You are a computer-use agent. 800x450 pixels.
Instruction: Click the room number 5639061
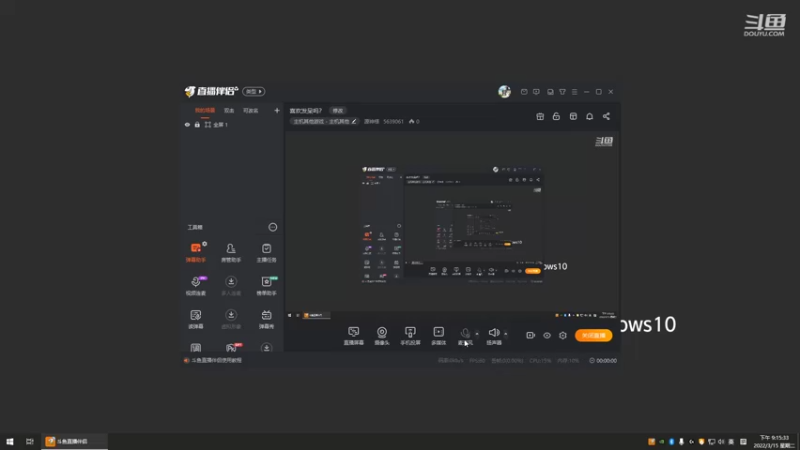(x=393, y=121)
